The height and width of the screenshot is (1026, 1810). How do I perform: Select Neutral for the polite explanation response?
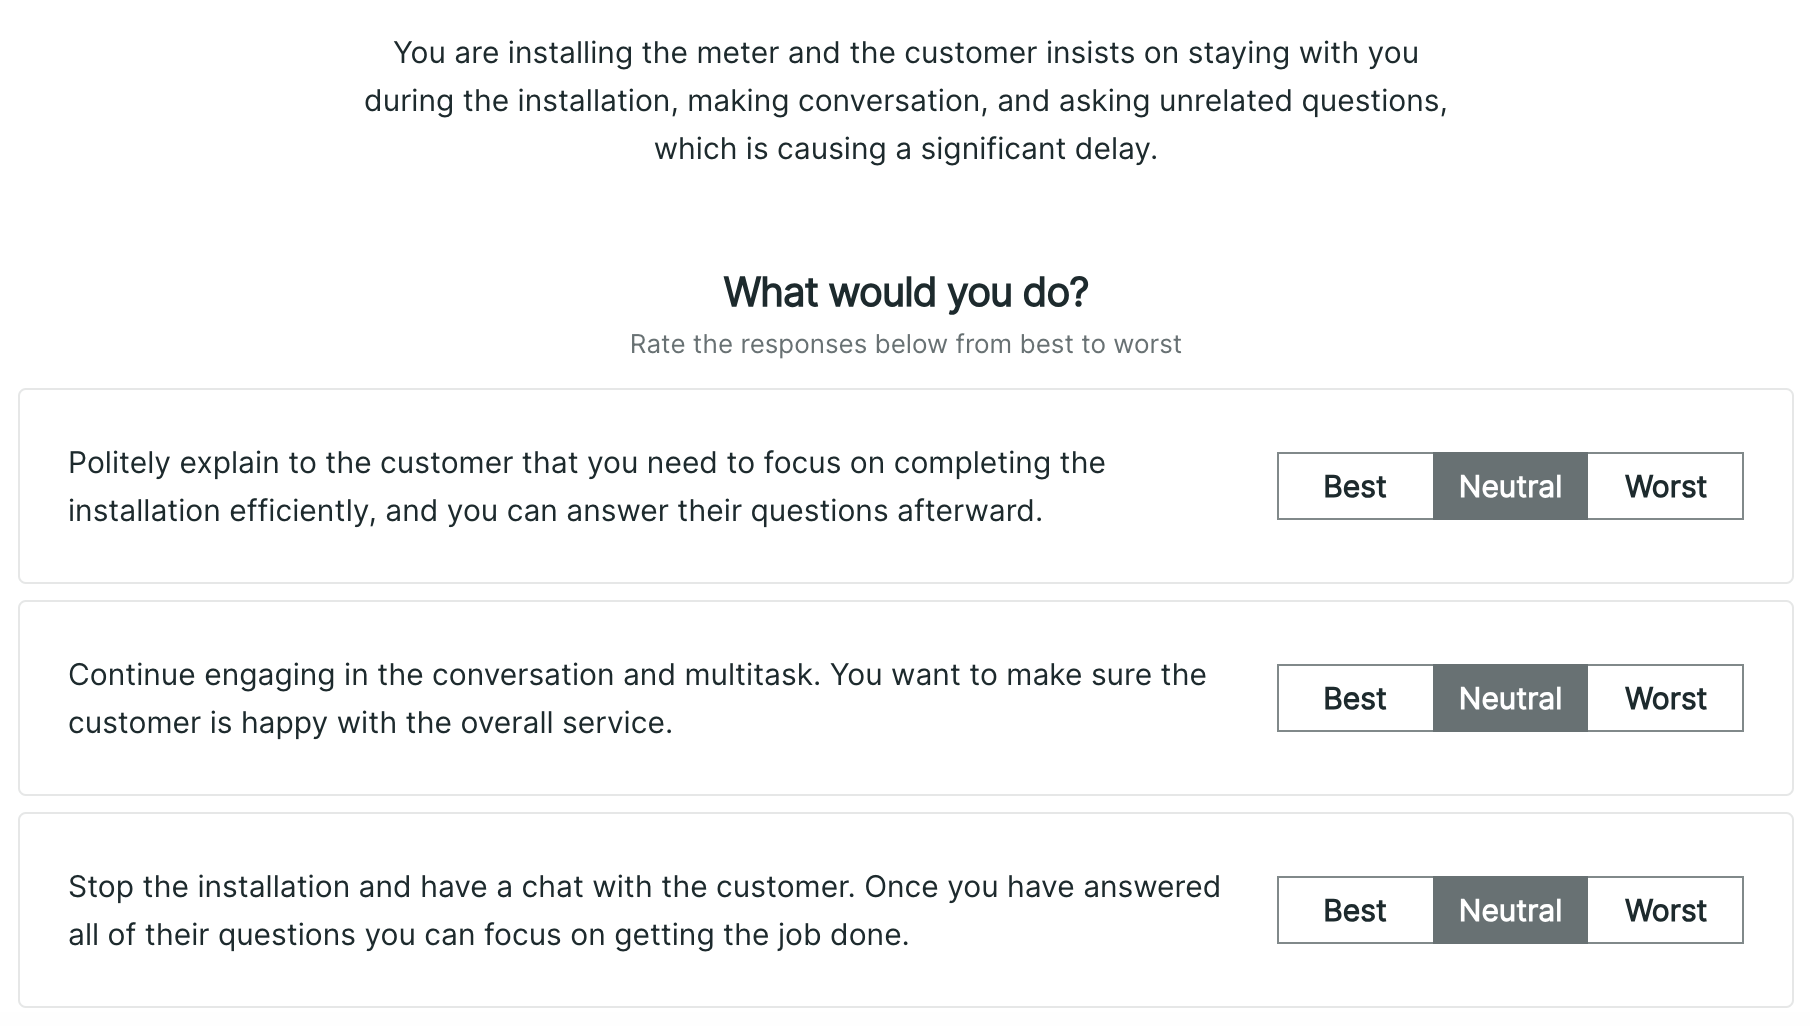pyautogui.click(x=1510, y=486)
